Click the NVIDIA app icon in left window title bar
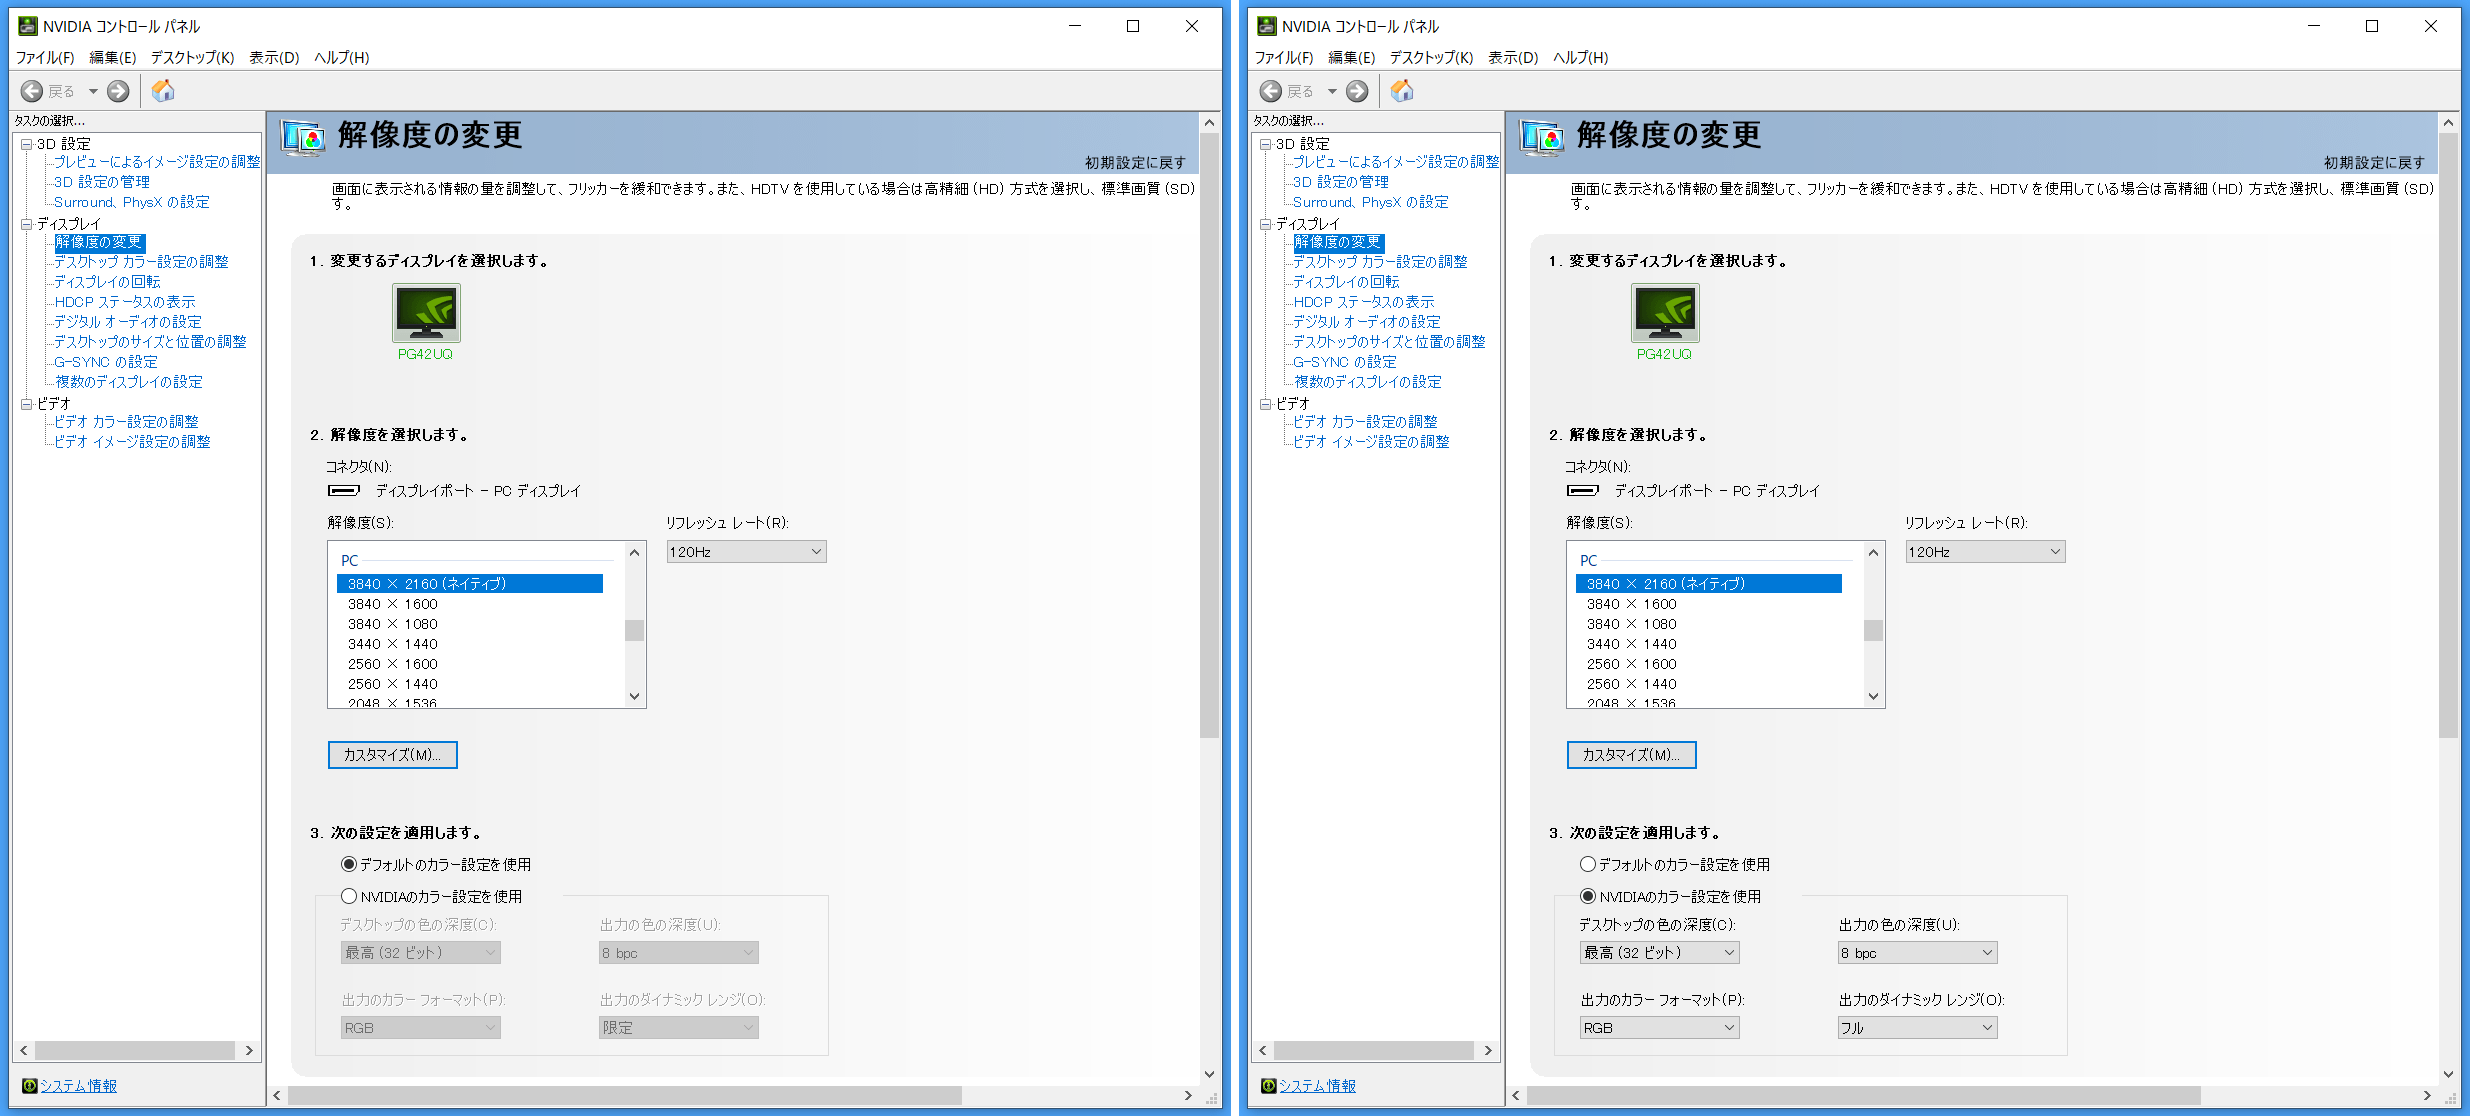Image resolution: width=2470 pixels, height=1116 pixels. [x=28, y=26]
